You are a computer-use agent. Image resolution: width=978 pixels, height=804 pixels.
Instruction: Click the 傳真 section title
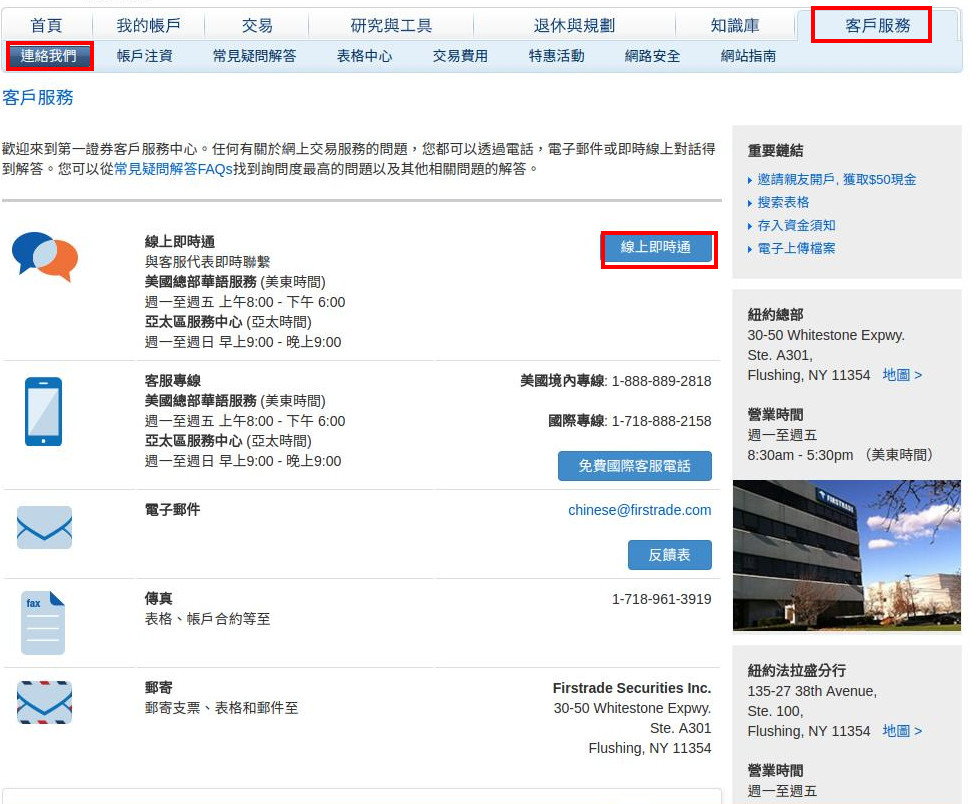click(x=158, y=599)
